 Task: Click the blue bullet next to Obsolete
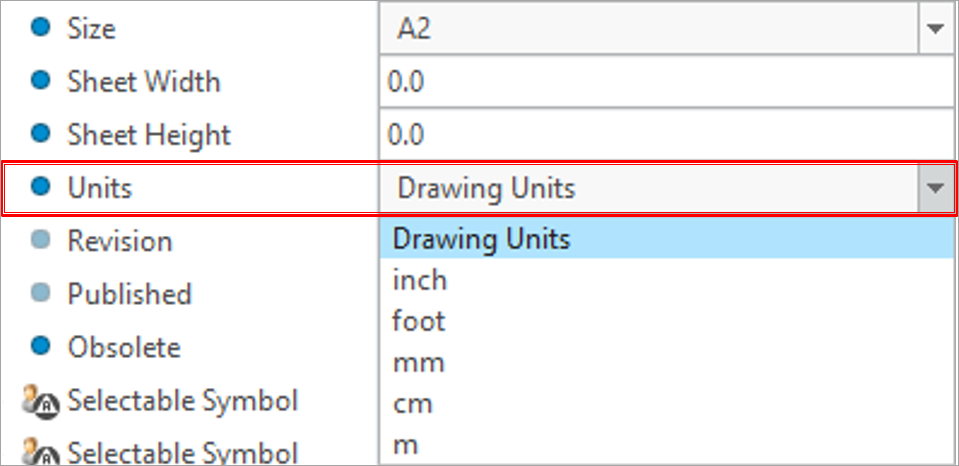(40, 347)
